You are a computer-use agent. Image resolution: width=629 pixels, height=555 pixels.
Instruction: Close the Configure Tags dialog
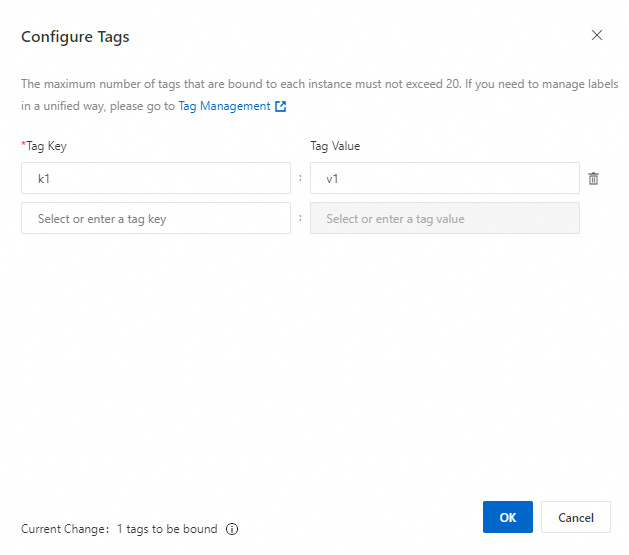[597, 35]
